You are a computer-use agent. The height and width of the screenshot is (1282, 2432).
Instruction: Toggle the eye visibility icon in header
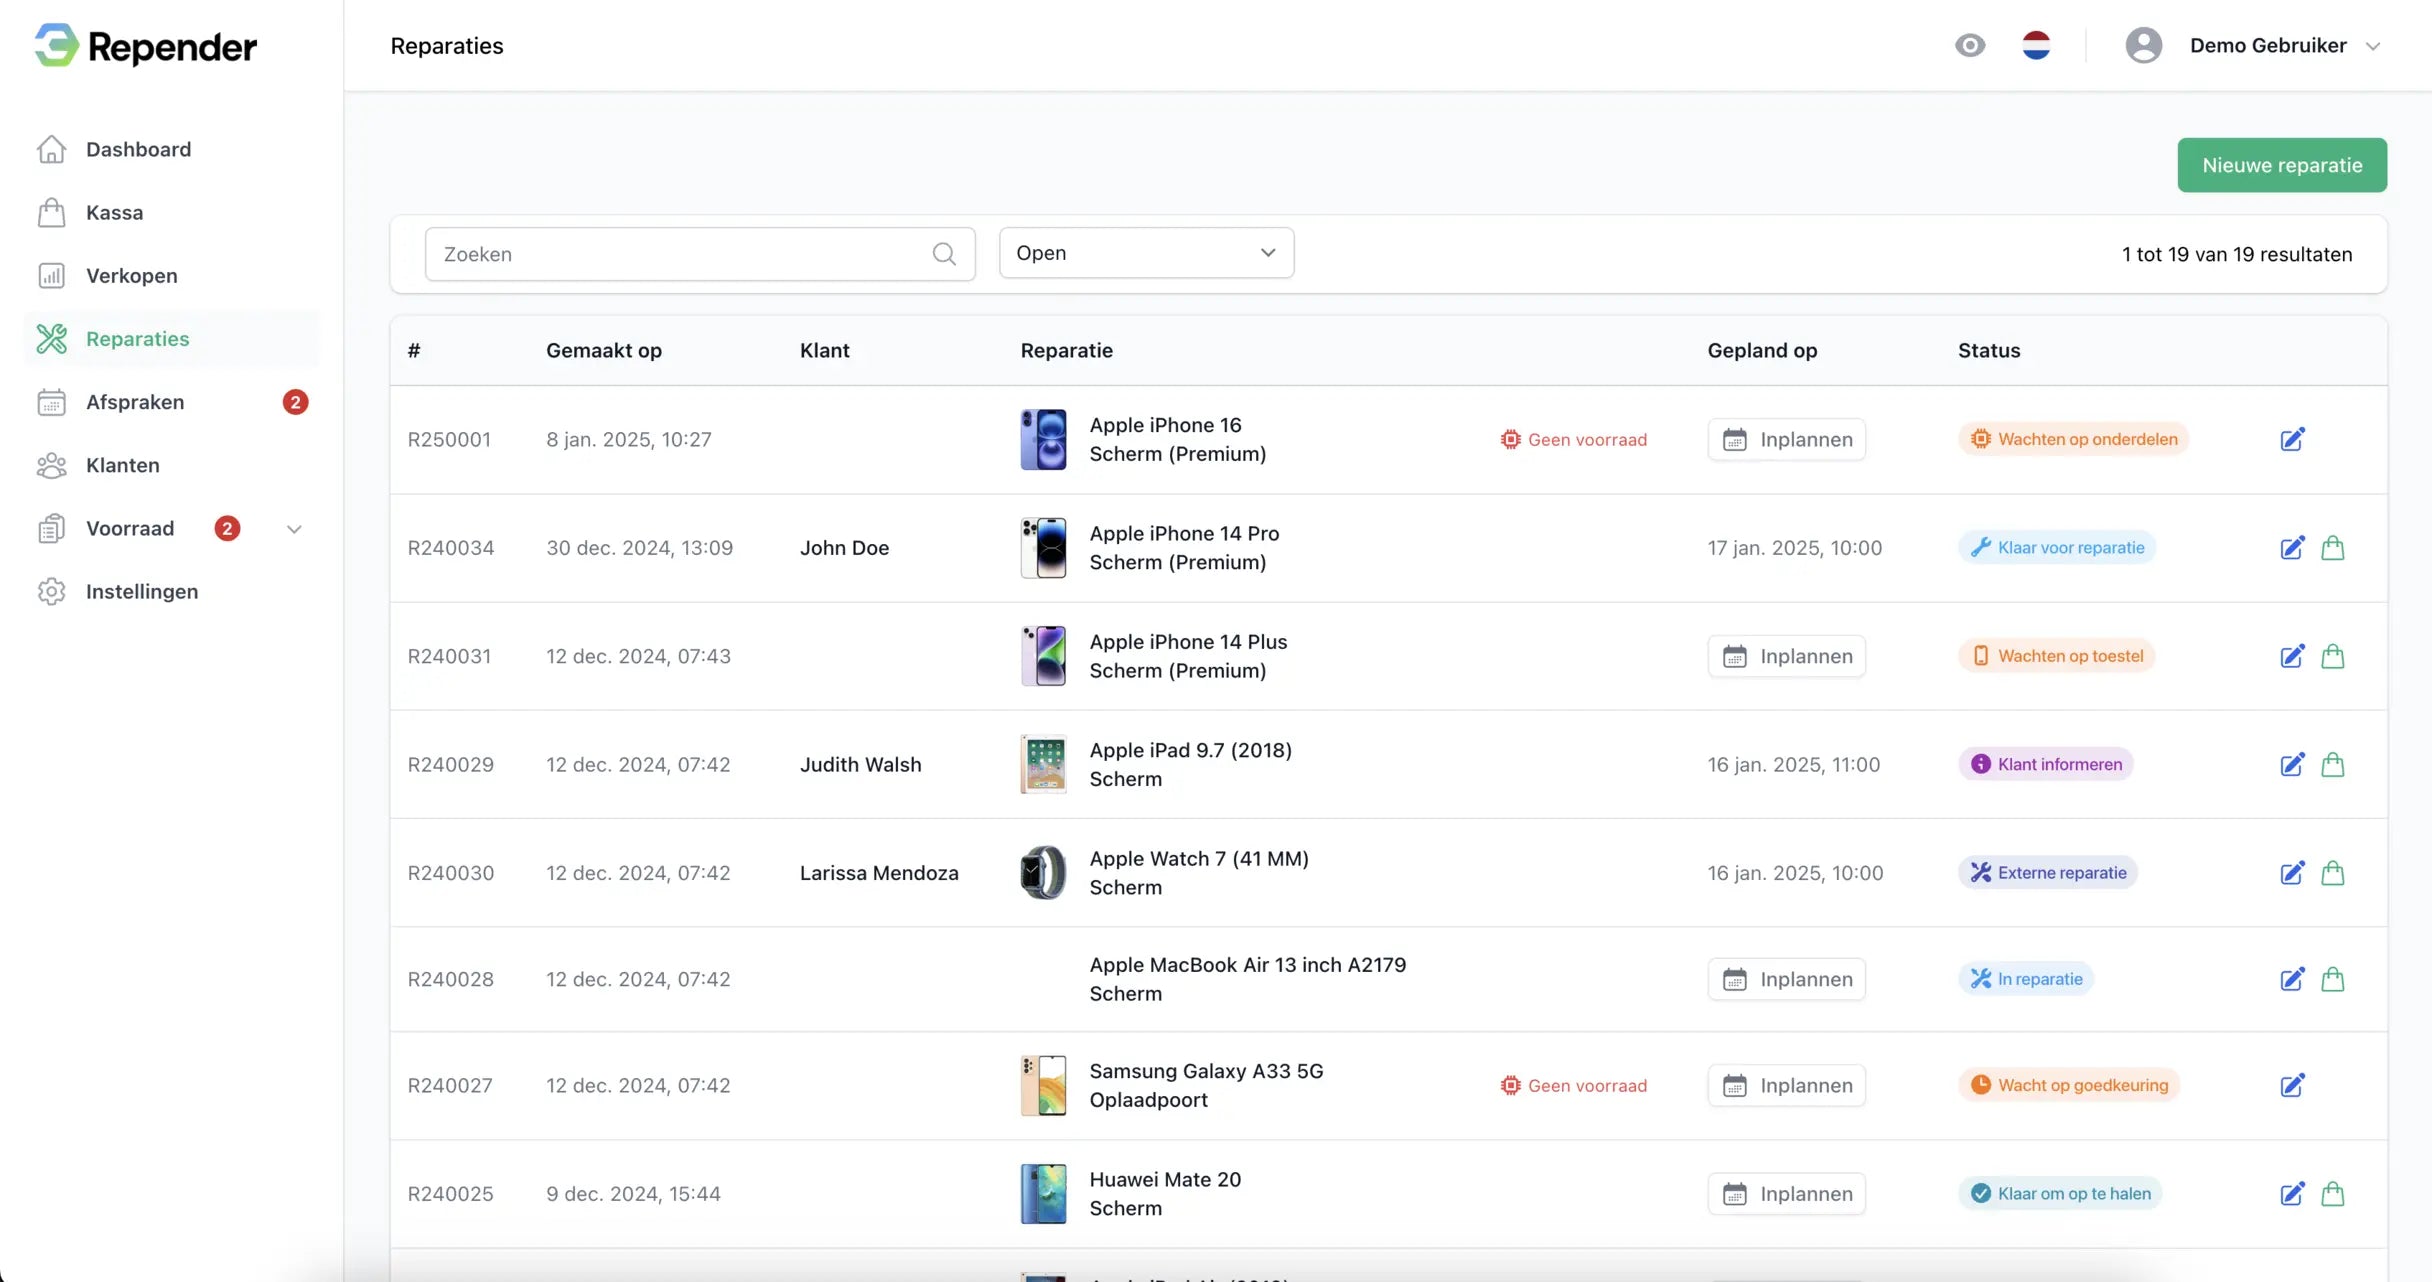(1969, 45)
